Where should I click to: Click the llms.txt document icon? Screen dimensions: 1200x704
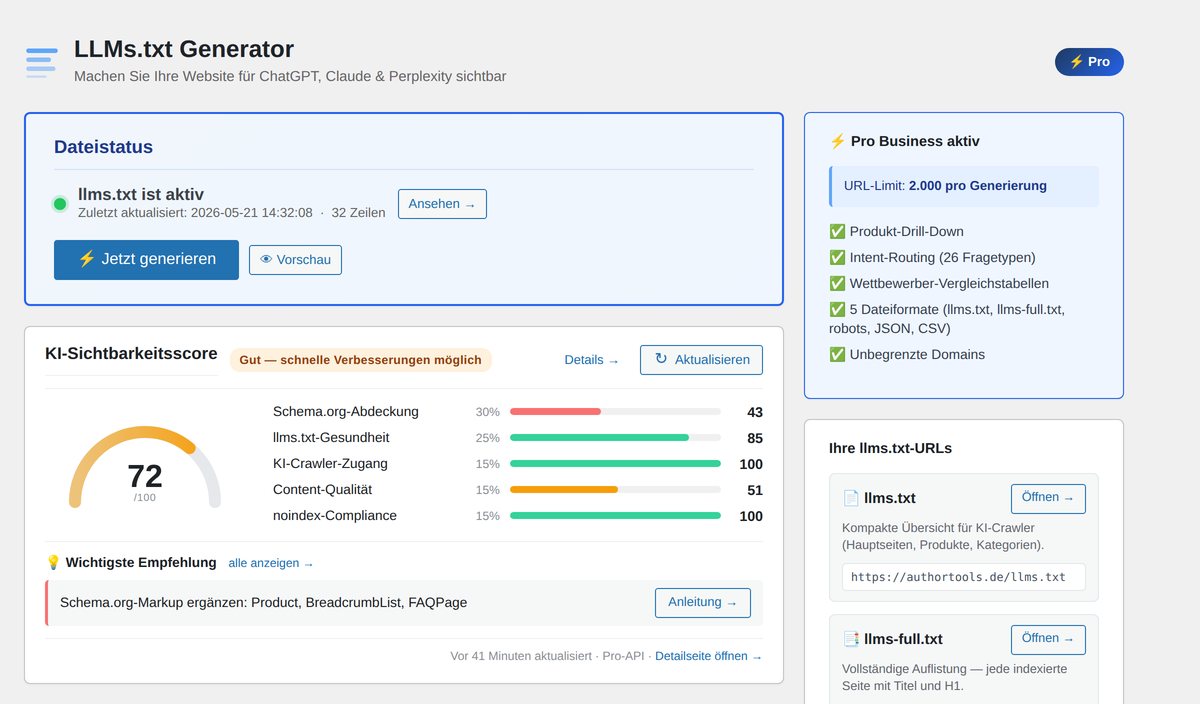pyautogui.click(x=851, y=498)
